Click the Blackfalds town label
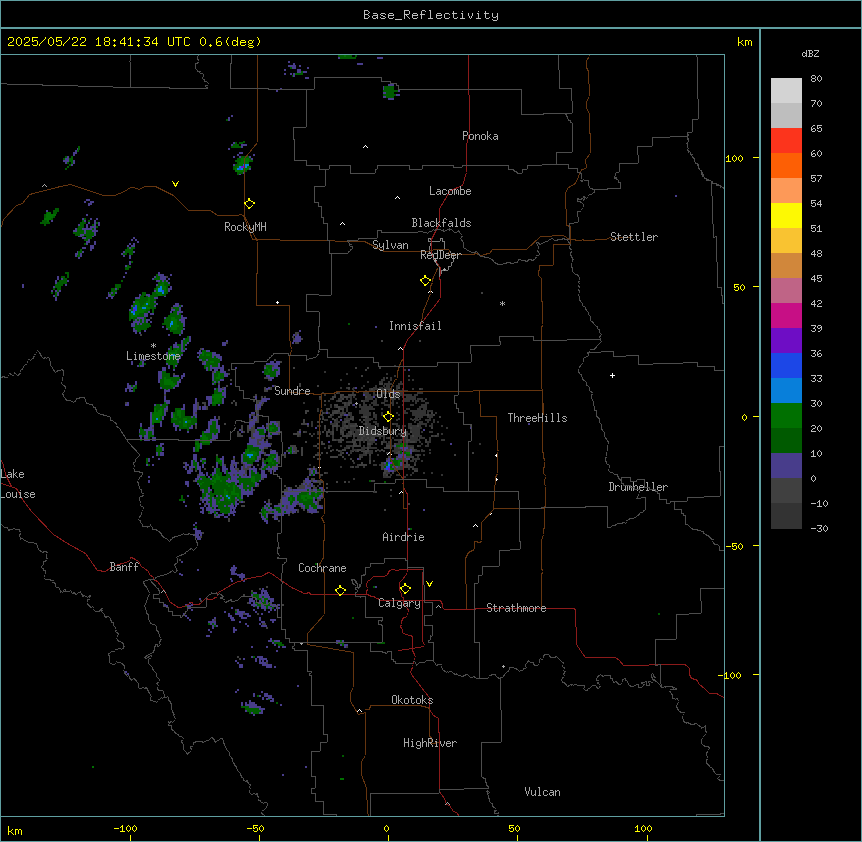This screenshot has width=862, height=842. [441, 223]
